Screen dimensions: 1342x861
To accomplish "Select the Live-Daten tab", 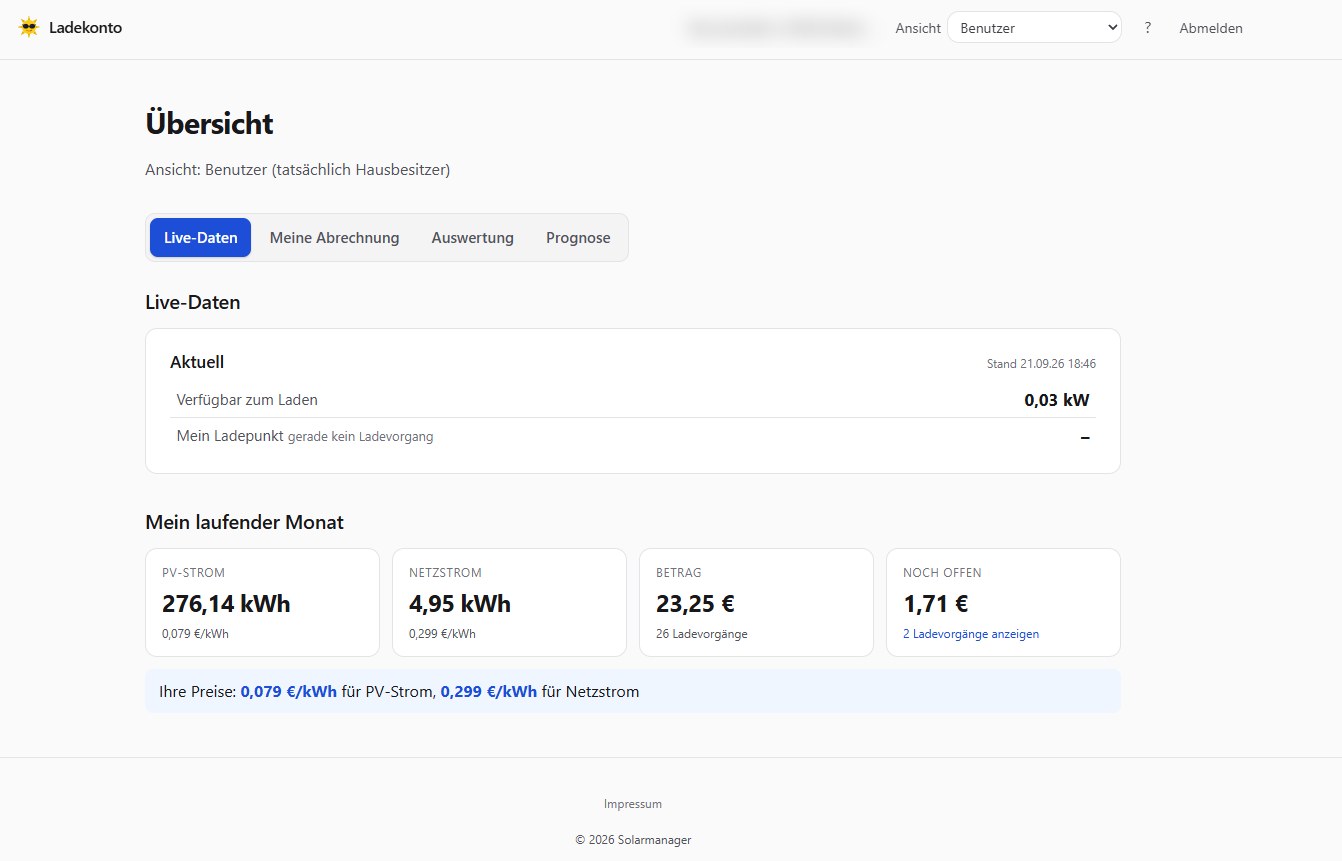I will pyautogui.click(x=201, y=238).
